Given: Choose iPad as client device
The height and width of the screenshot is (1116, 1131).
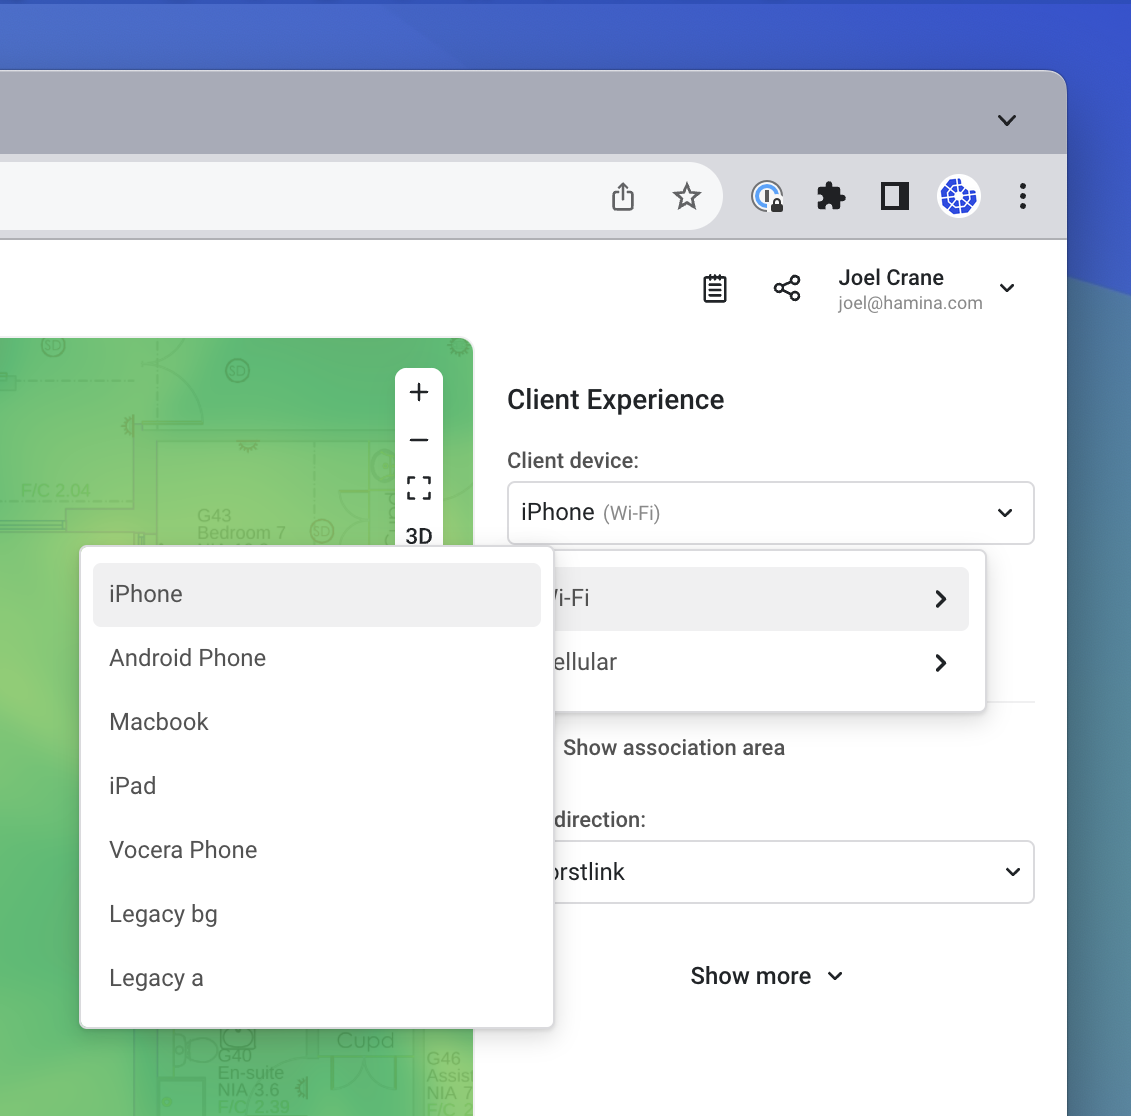Looking at the screenshot, I should pos(317,786).
